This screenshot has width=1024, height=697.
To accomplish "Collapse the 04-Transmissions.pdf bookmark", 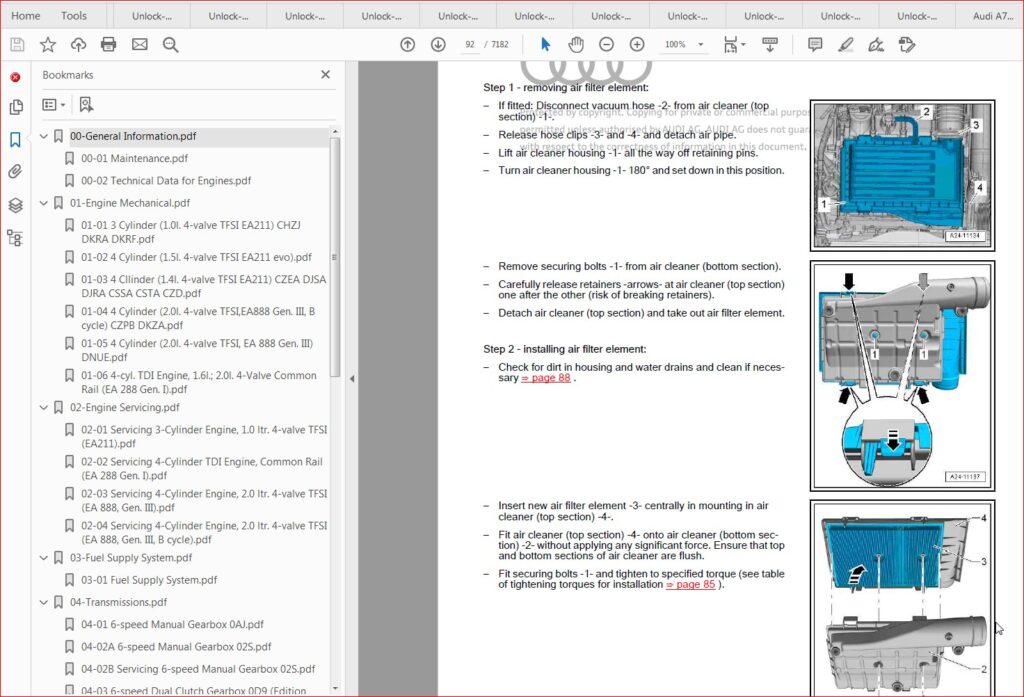I will (x=44, y=602).
